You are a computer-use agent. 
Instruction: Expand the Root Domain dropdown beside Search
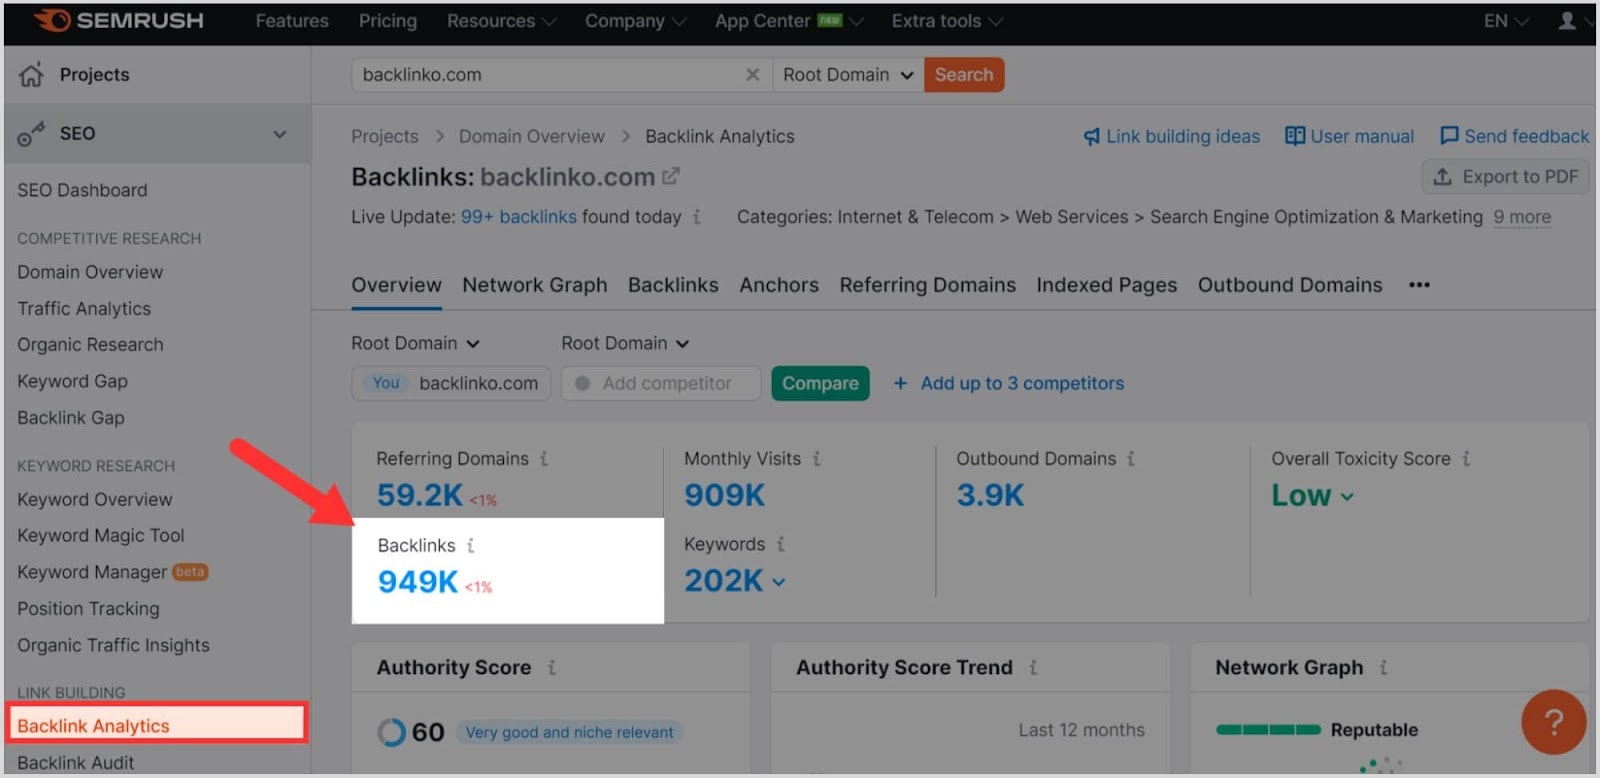(848, 75)
